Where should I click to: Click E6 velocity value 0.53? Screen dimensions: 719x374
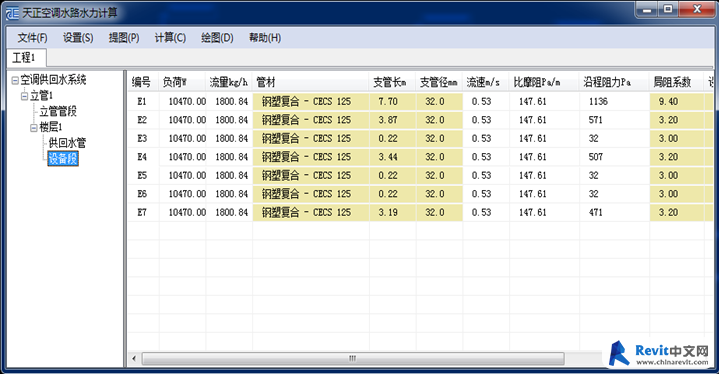coord(486,194)
